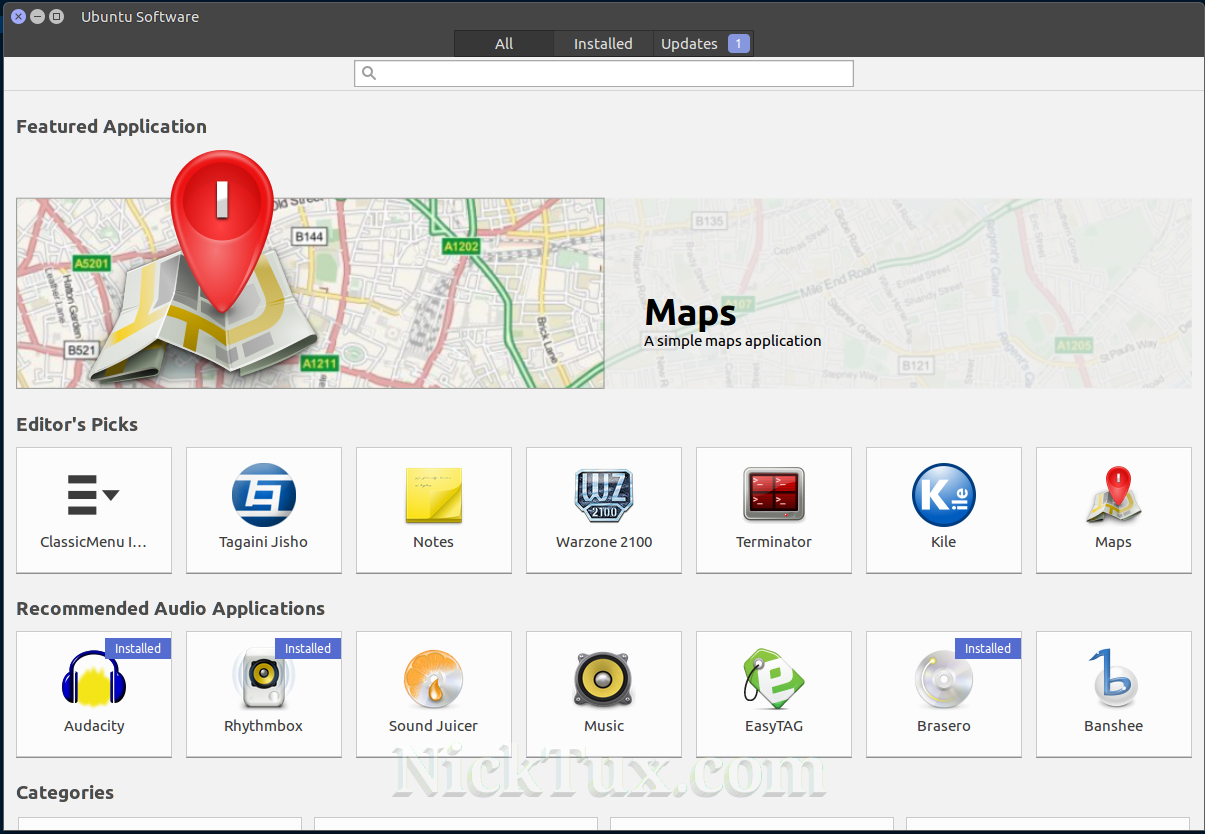Close the Ubuntu Software window
This screenshot has width=1205, height=834.
18,17
